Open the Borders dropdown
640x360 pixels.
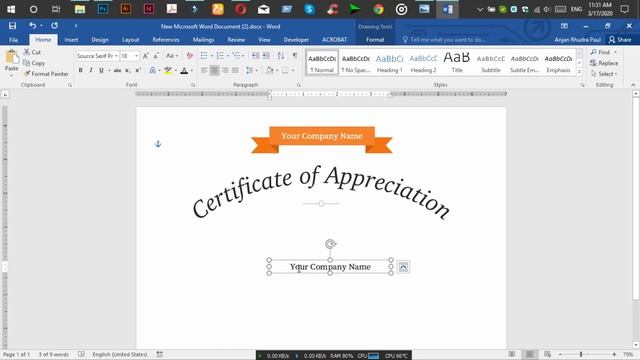293,70
